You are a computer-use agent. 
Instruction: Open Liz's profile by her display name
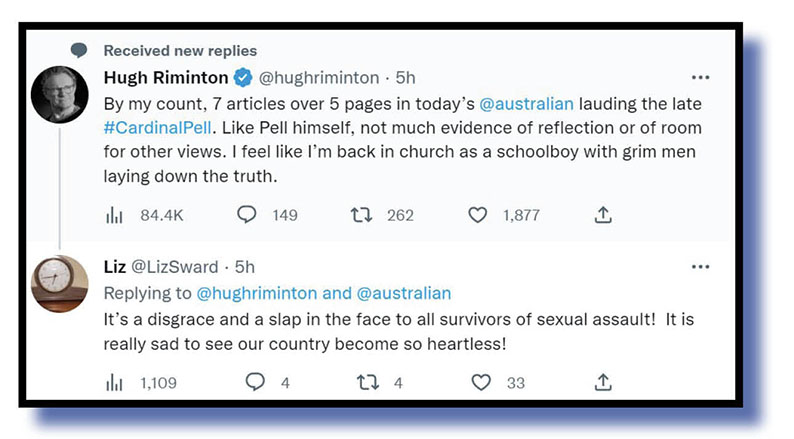pyautogui.click(x=116, y=267)
